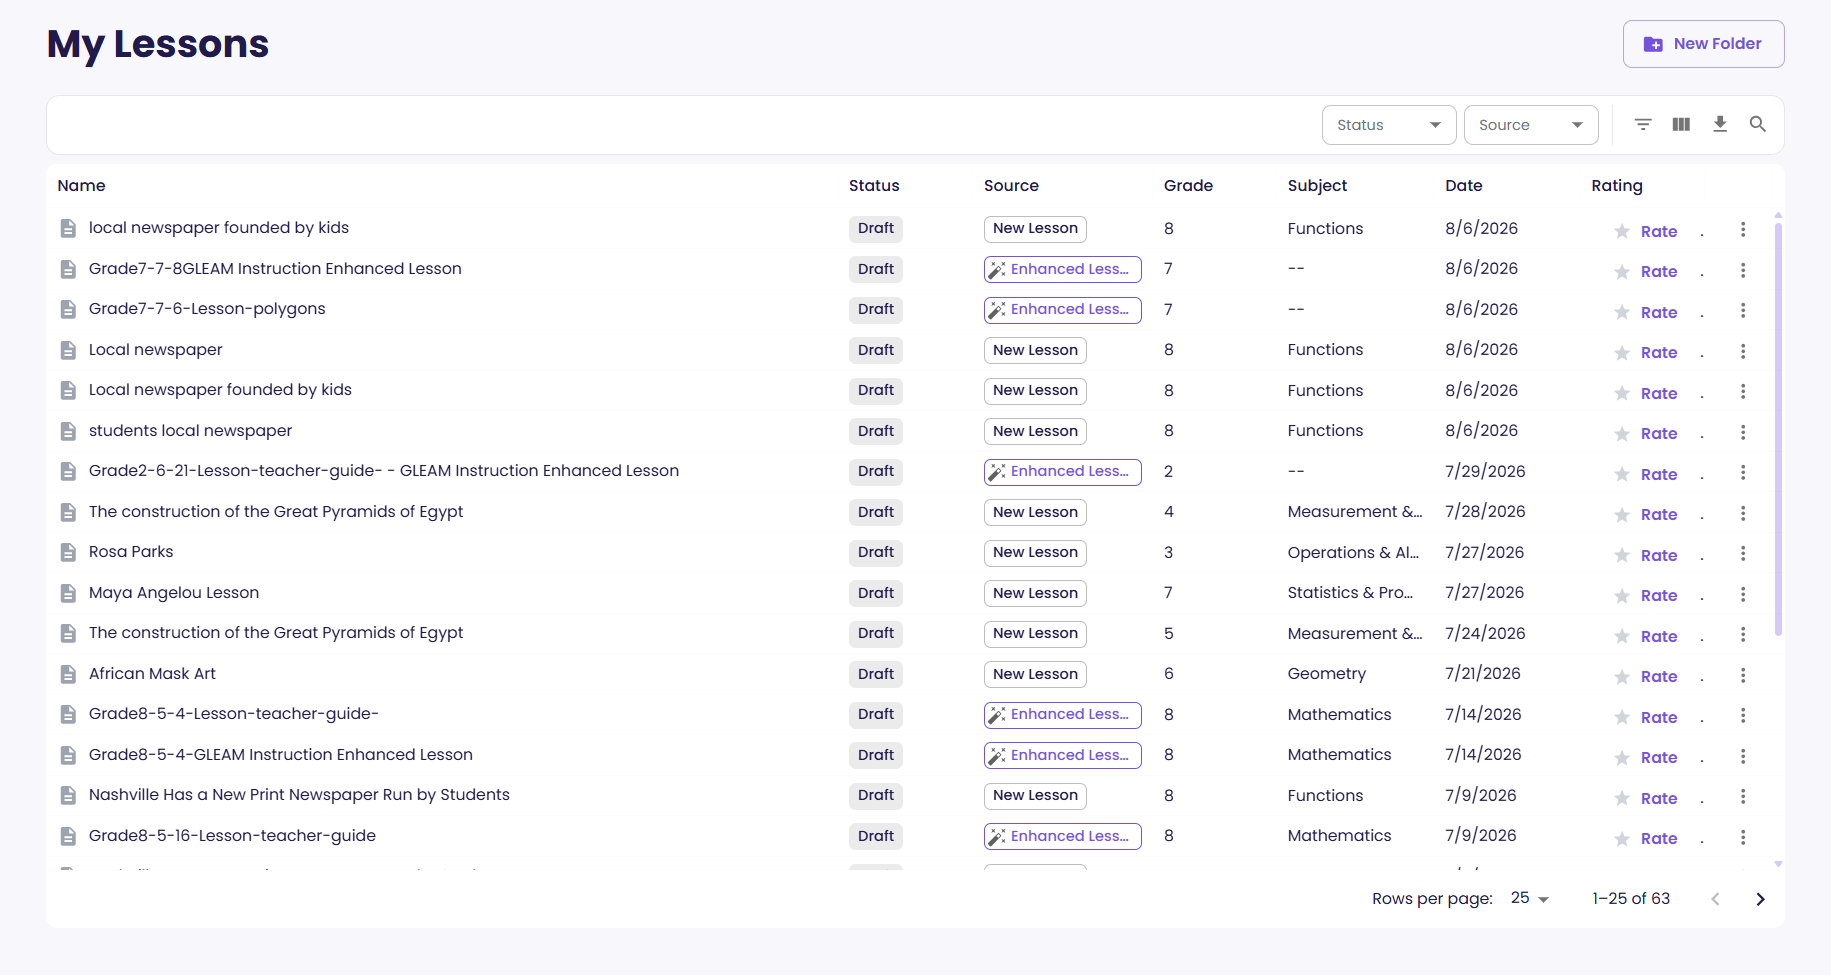
Task: Open the search magnifier icon
Action: point(1758,124)
